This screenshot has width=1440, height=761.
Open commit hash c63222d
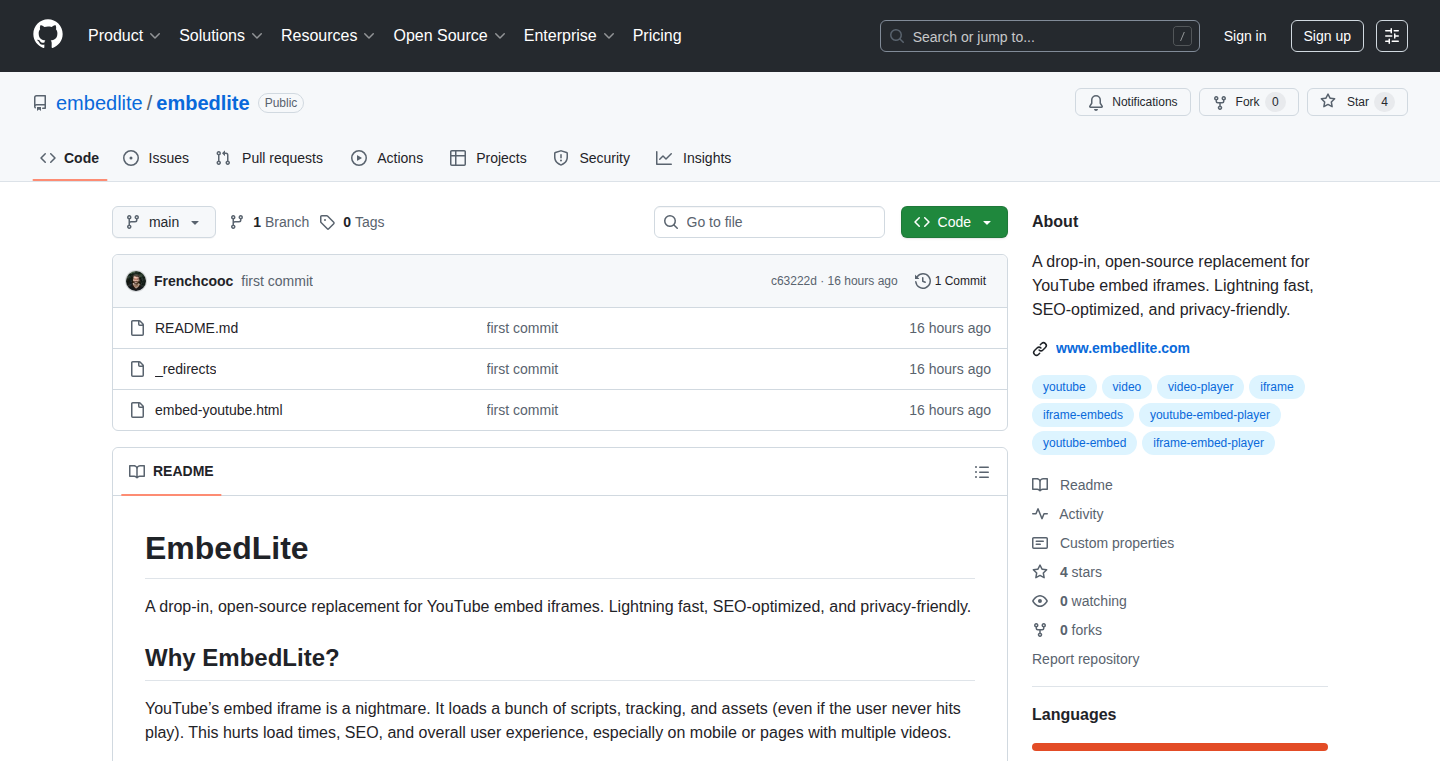[794, 281]
